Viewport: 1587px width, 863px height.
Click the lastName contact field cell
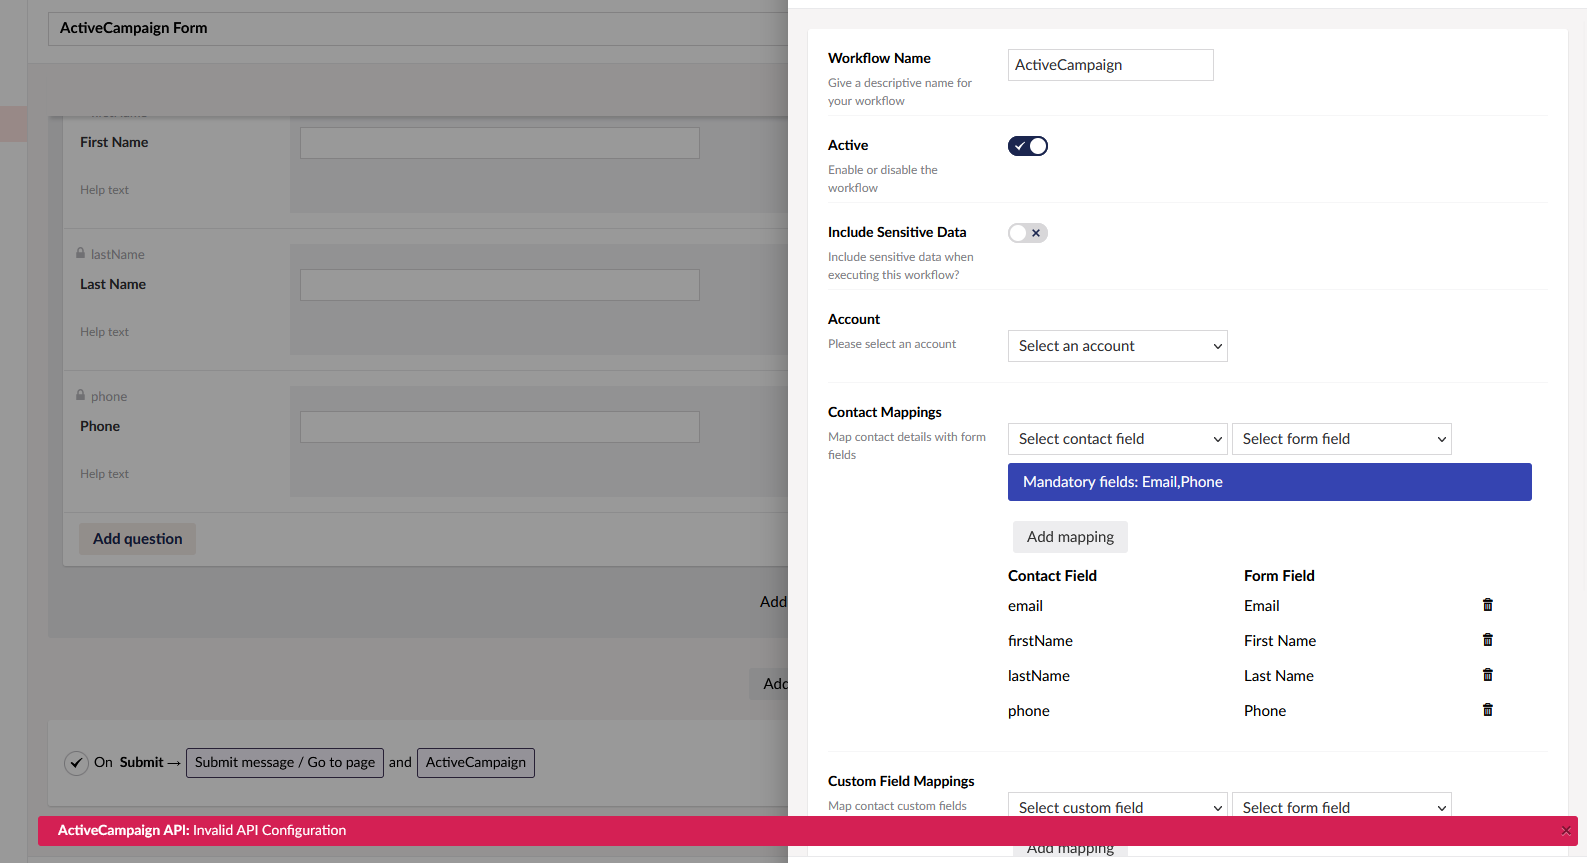coord(1039,676)
